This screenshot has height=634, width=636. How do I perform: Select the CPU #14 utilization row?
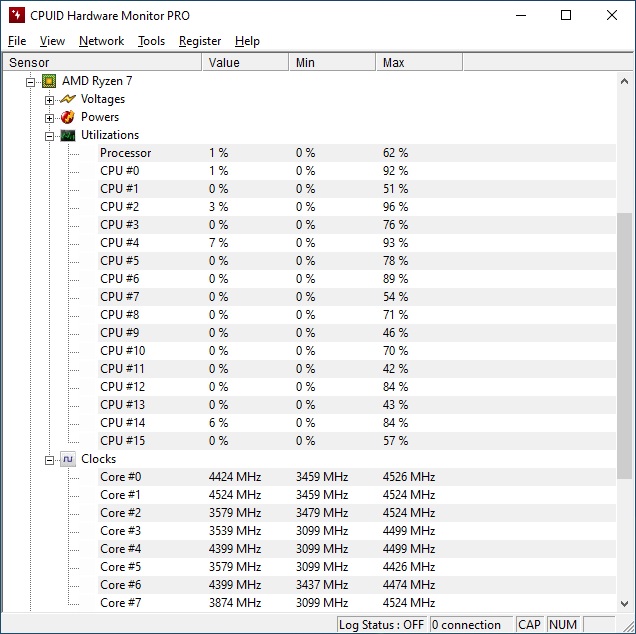click(357, 423)
